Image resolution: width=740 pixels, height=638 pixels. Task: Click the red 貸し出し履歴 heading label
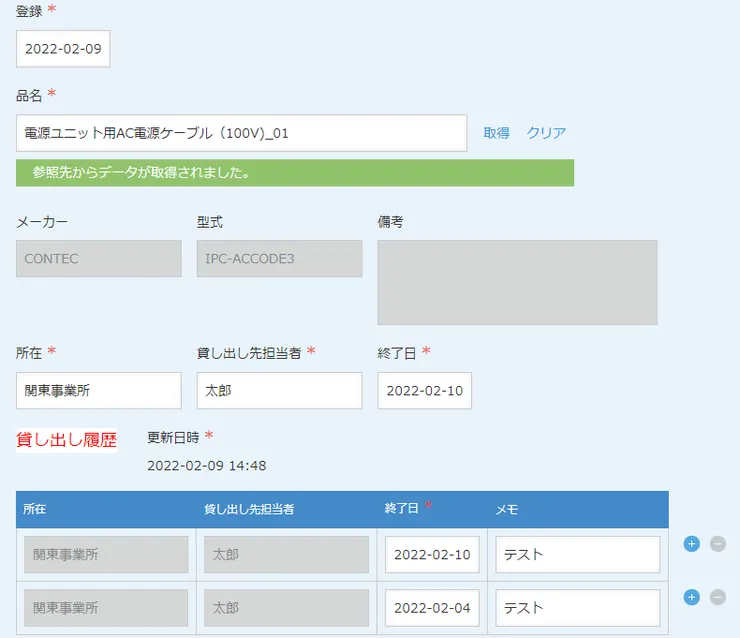(x=66, y=439)
